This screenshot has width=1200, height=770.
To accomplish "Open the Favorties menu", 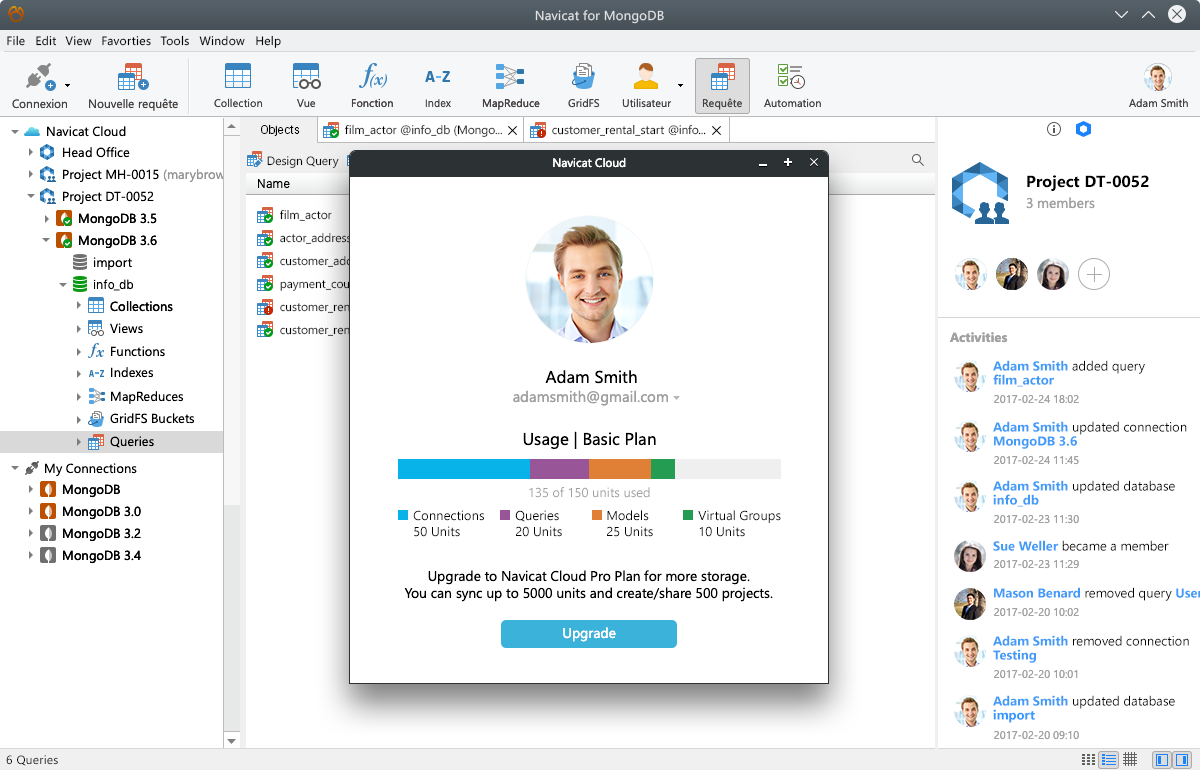I will (x=126, y=41).
